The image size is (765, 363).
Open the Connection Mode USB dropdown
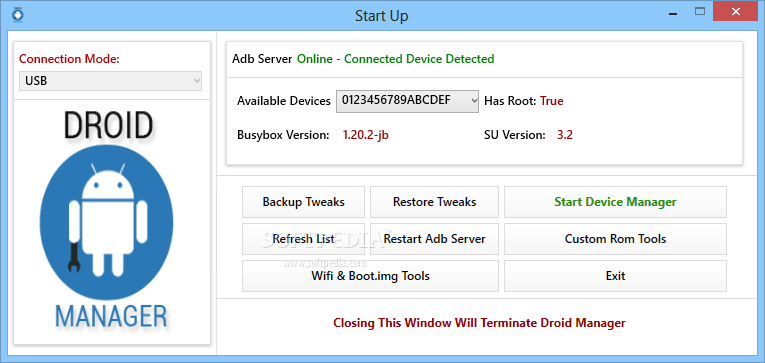(110, 81)
